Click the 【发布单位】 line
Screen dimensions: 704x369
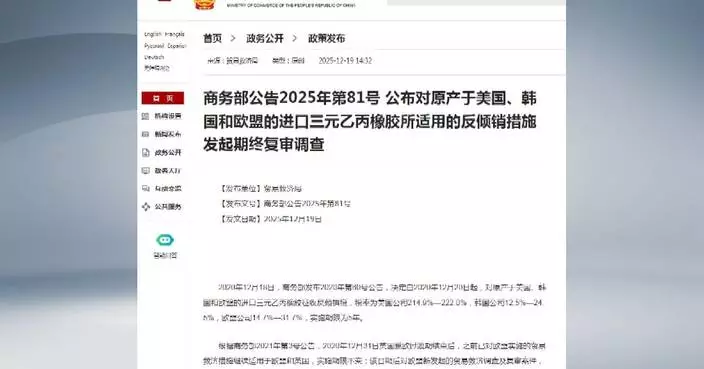point(261,189)
